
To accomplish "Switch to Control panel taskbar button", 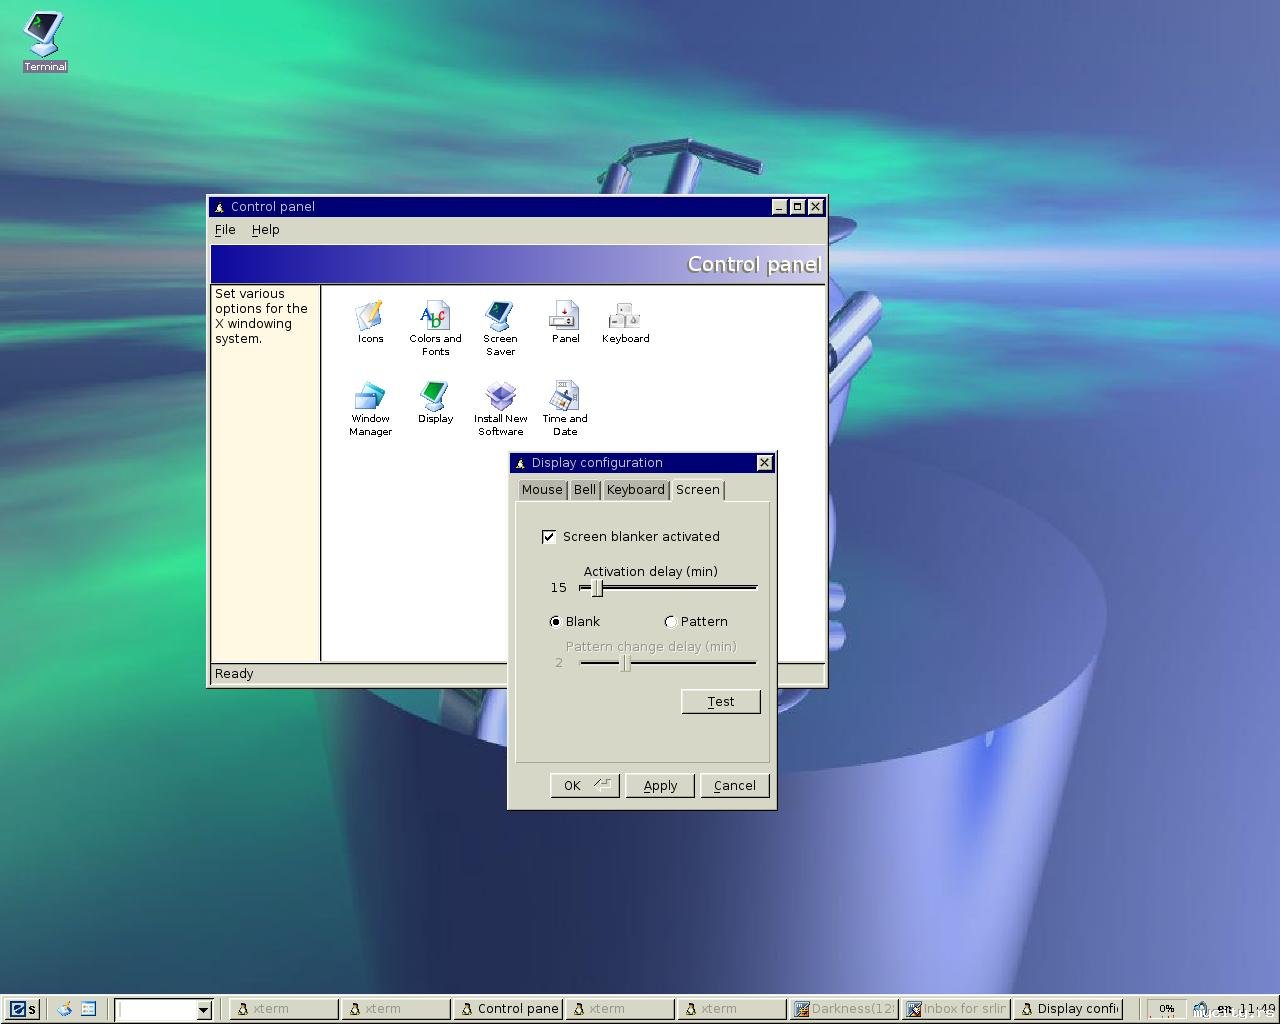I will 509,1009.
